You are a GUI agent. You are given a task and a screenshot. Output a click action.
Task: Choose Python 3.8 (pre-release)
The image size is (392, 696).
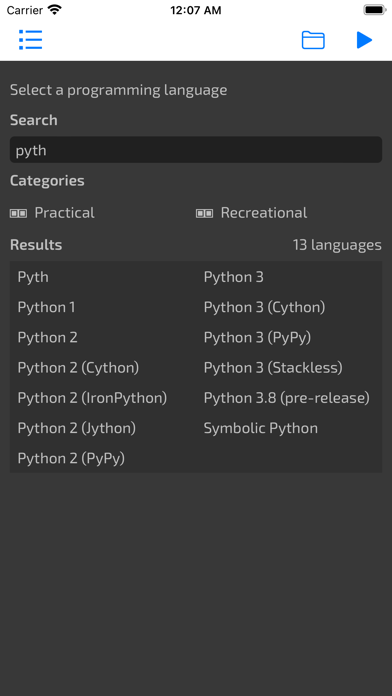tap(287, 398)
